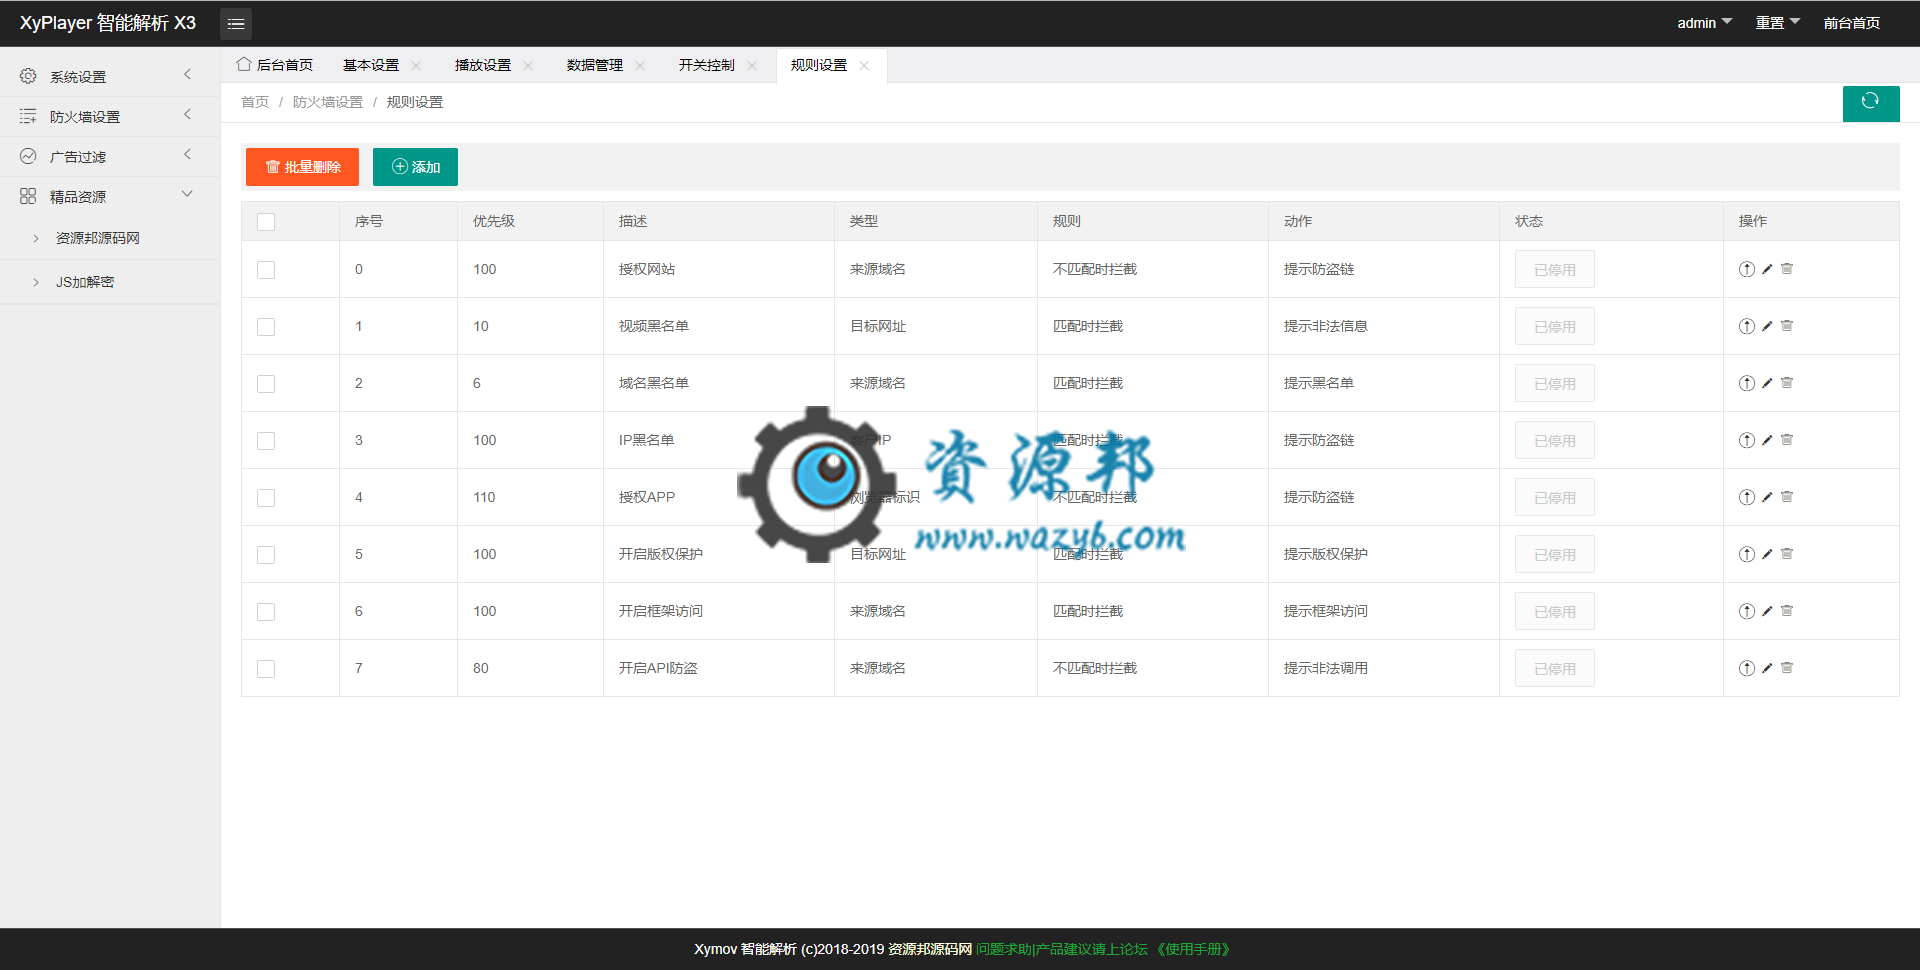The width and height of the screenshot is (1920, 970).
Task: Check the 开启API防盗 row checkbox
Action: click(x=266, y=669)
